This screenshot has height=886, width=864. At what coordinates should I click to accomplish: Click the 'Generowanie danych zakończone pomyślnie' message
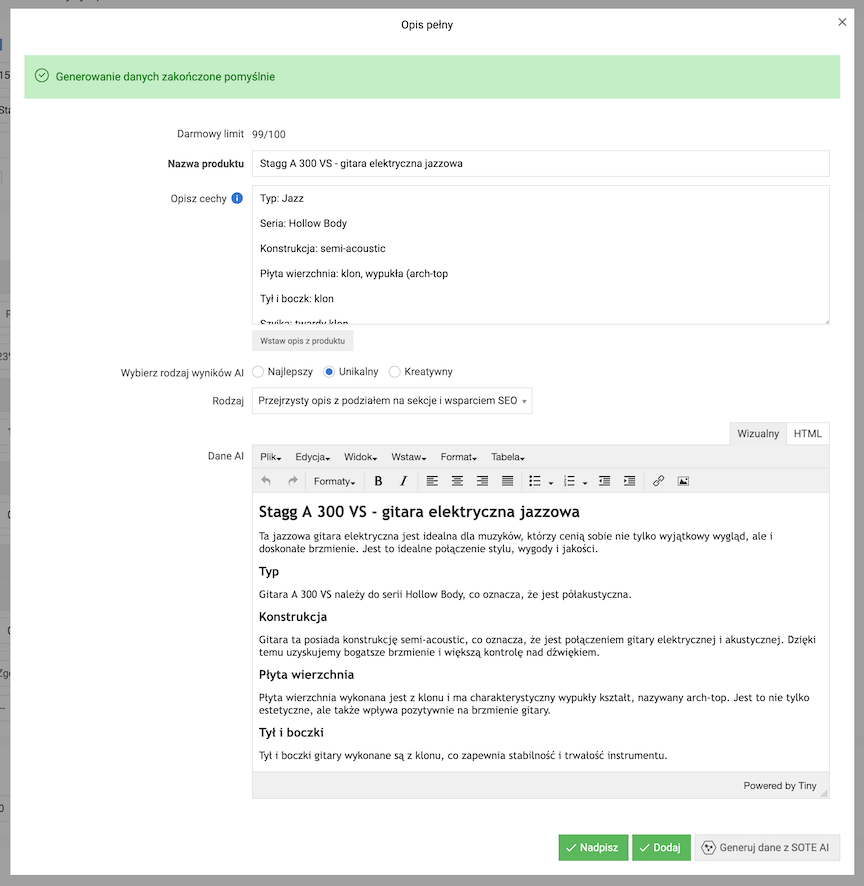pyautogui.click(x=165, y=77)
